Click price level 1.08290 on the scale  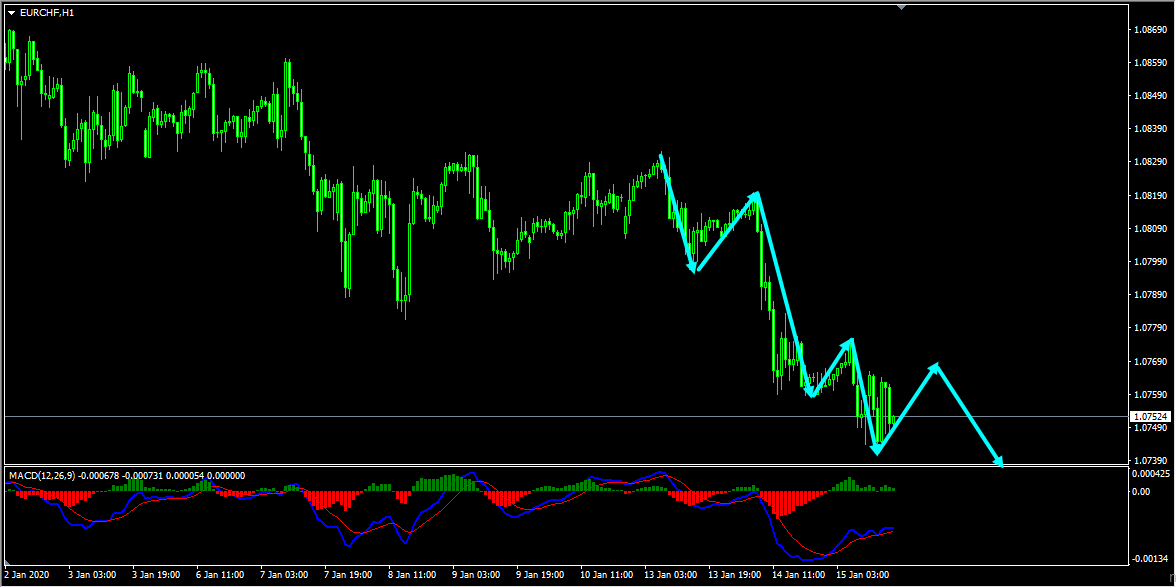click(x=1150, y=162)
